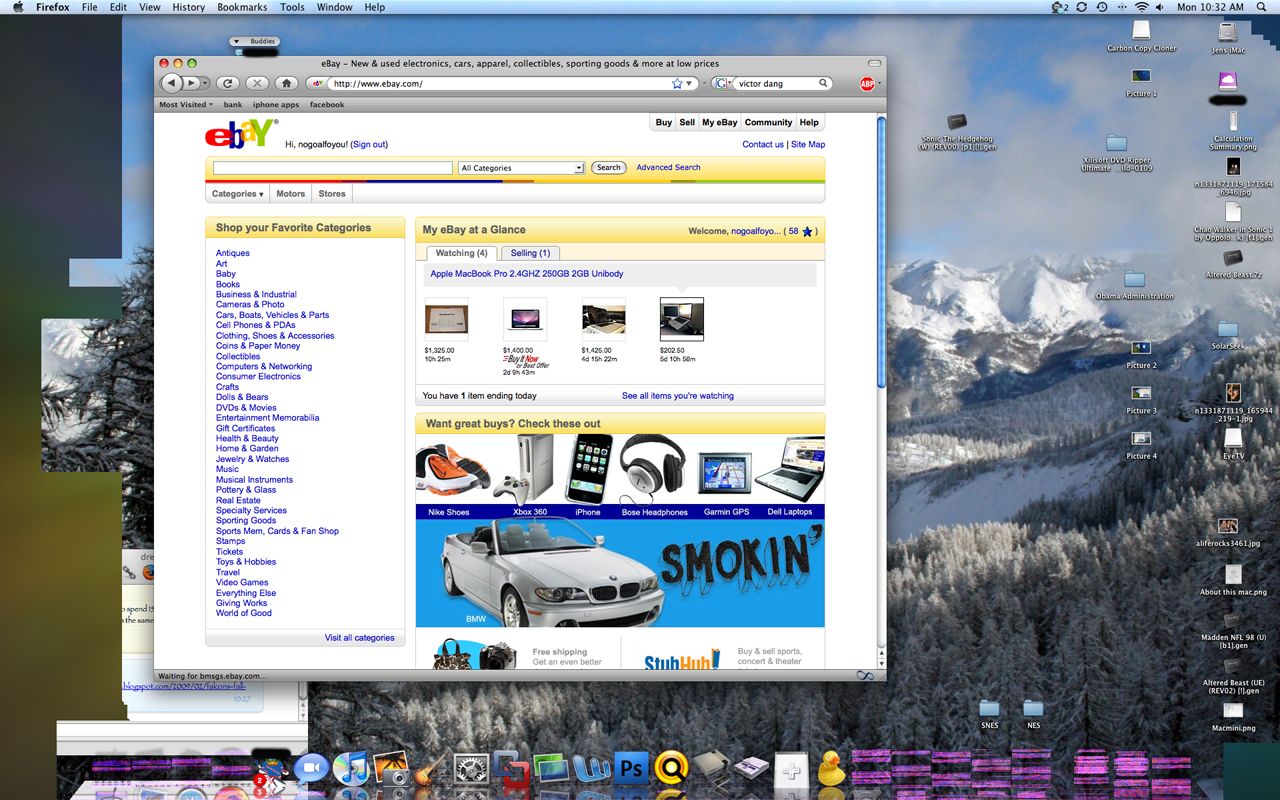The width and height of the screenshot is (1280, 800).
Task: Switch to the Selling (1) tab
Action: [x=530, y=253]
